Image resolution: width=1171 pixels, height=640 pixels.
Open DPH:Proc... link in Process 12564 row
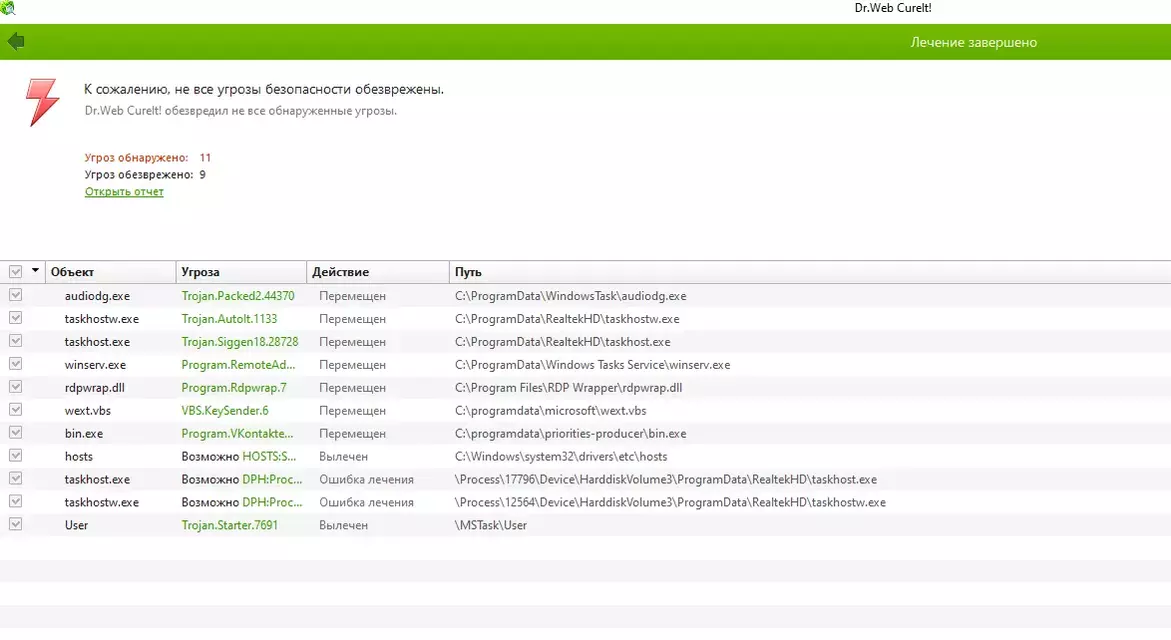pyautogui.click(x=272, y=502)
